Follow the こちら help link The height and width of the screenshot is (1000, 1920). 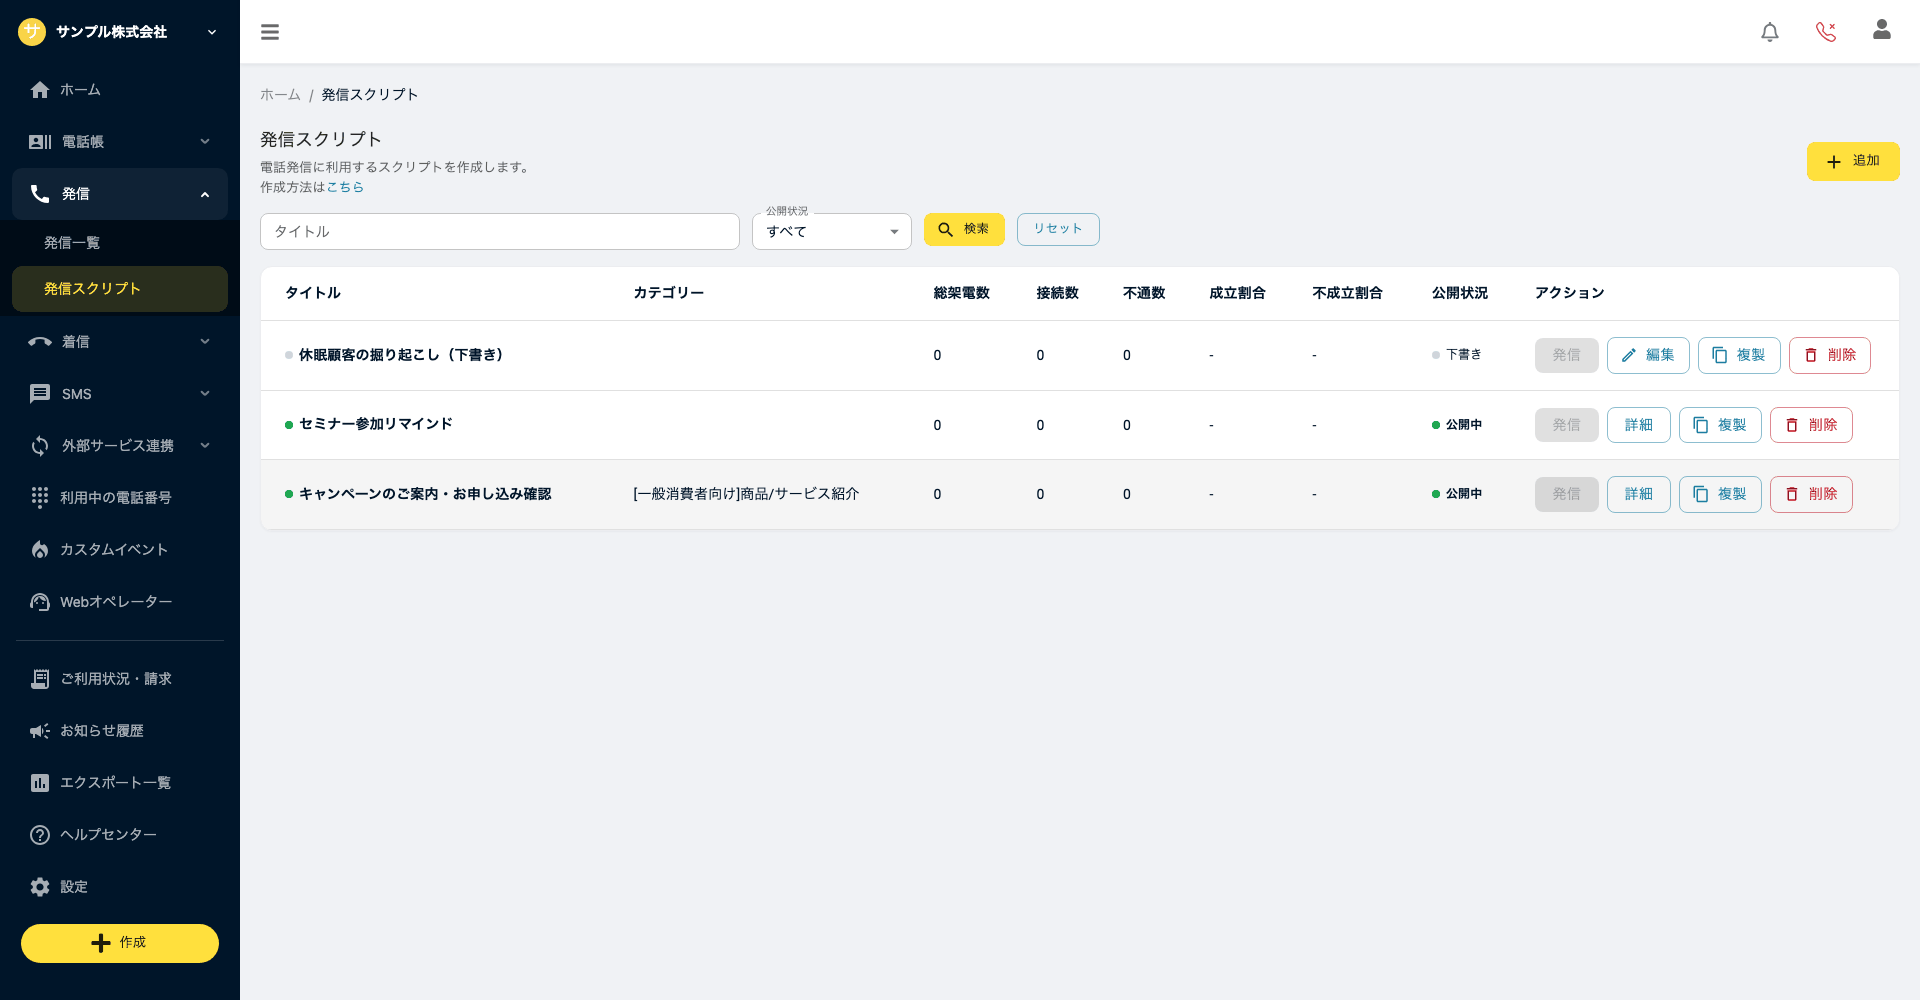[345, 187]
